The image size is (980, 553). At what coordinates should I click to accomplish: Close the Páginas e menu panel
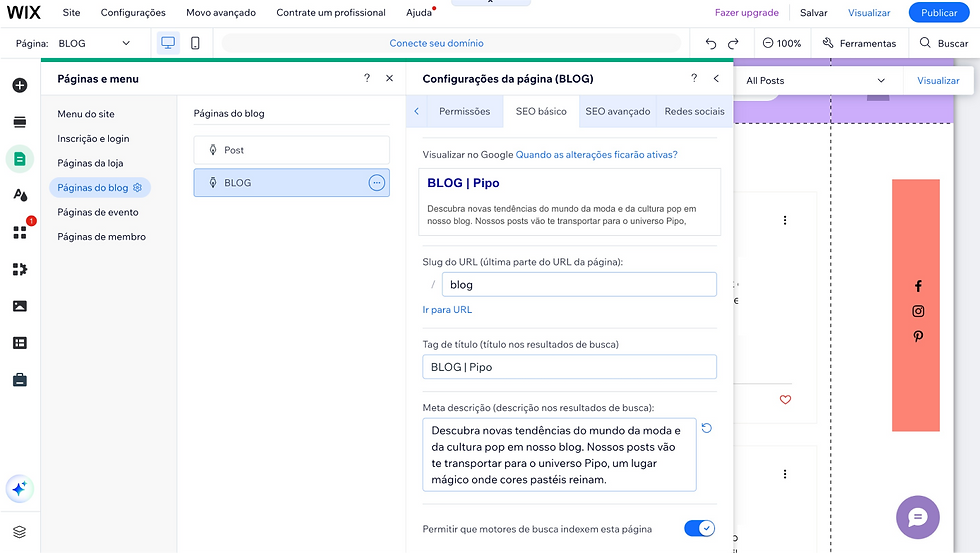[389, 78]
